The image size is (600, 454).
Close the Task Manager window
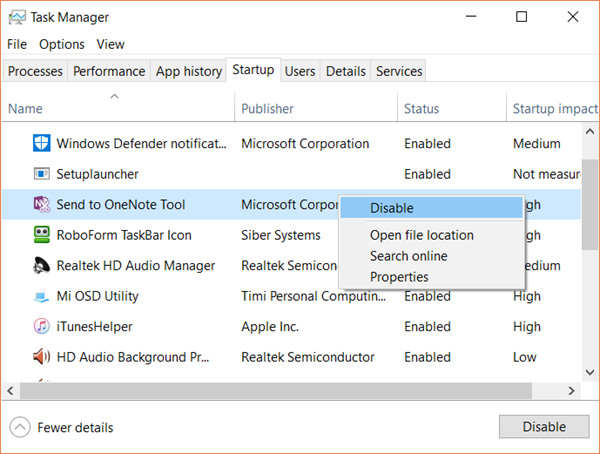[573, 16]
